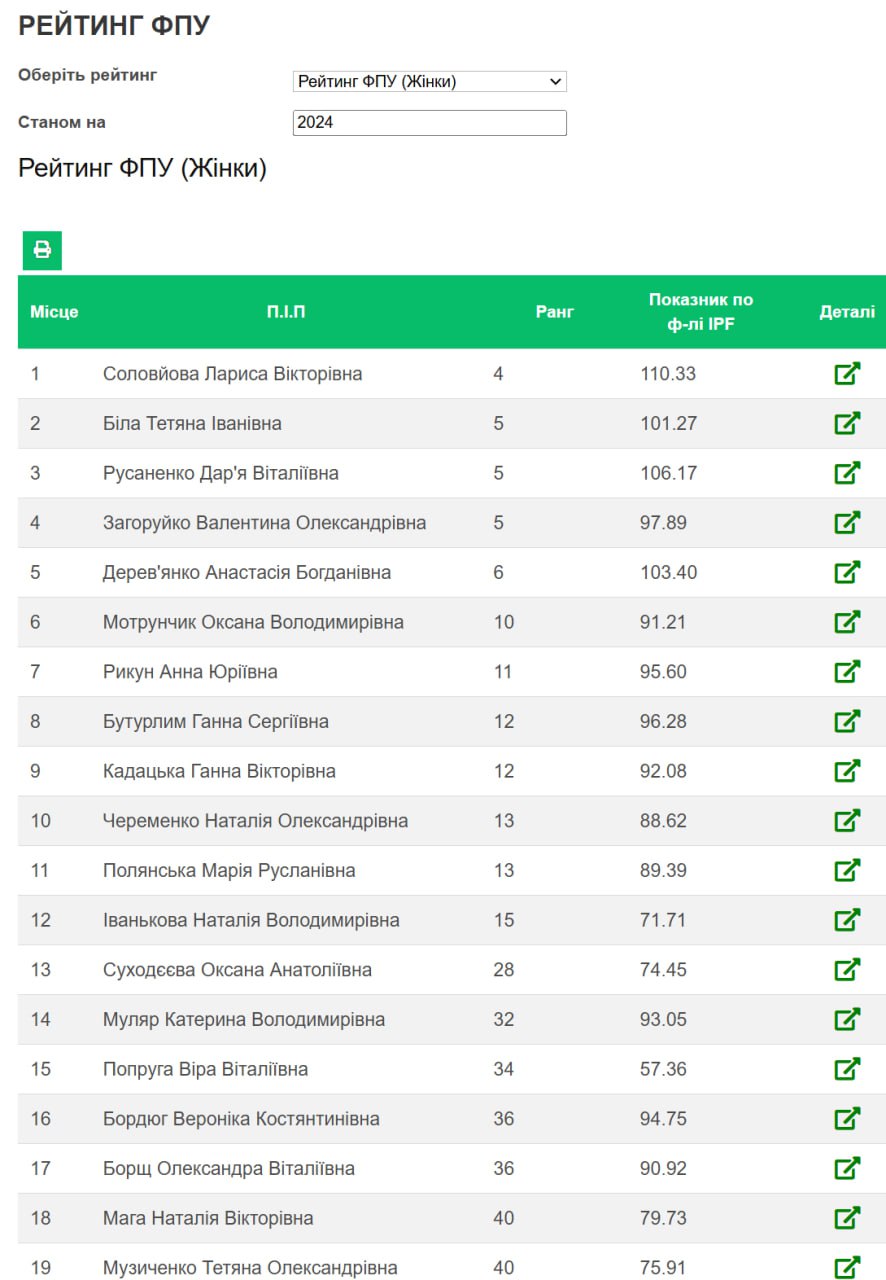This screenshot has width=886, height=1280.
Task: Open details icon in Рикун Анна Юріївна row
Action: (847, 672)
